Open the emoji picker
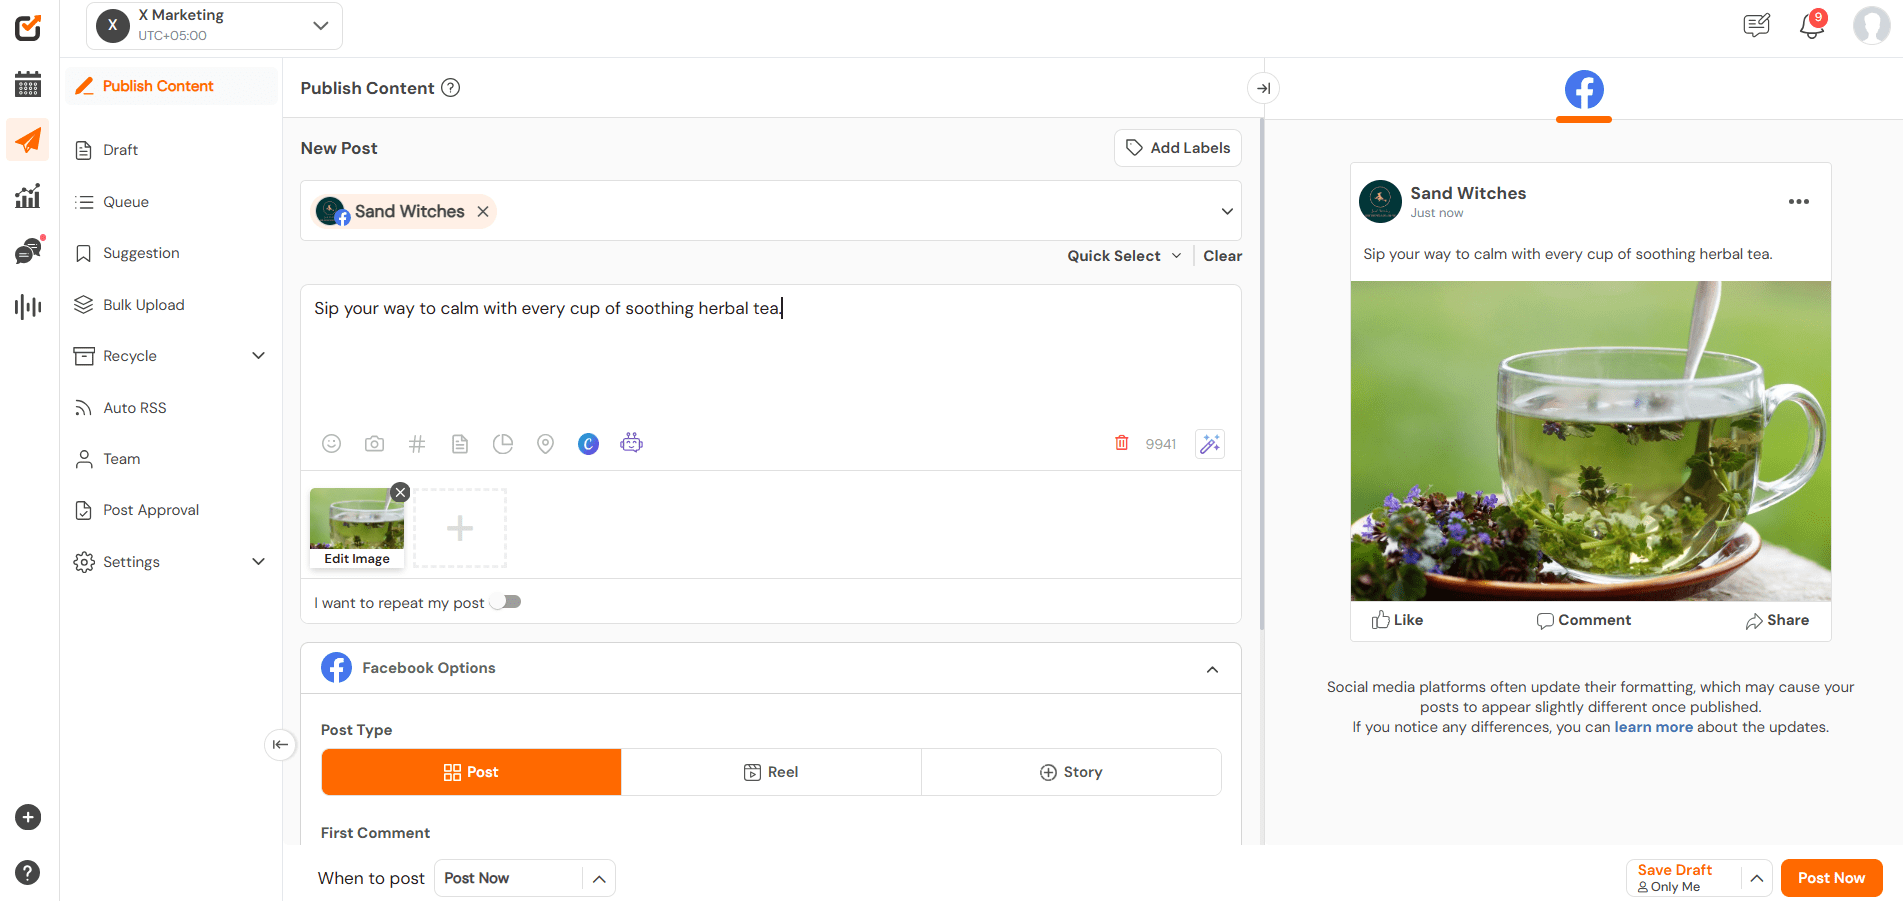This screenshot has height=901, width=1903. 331,443
